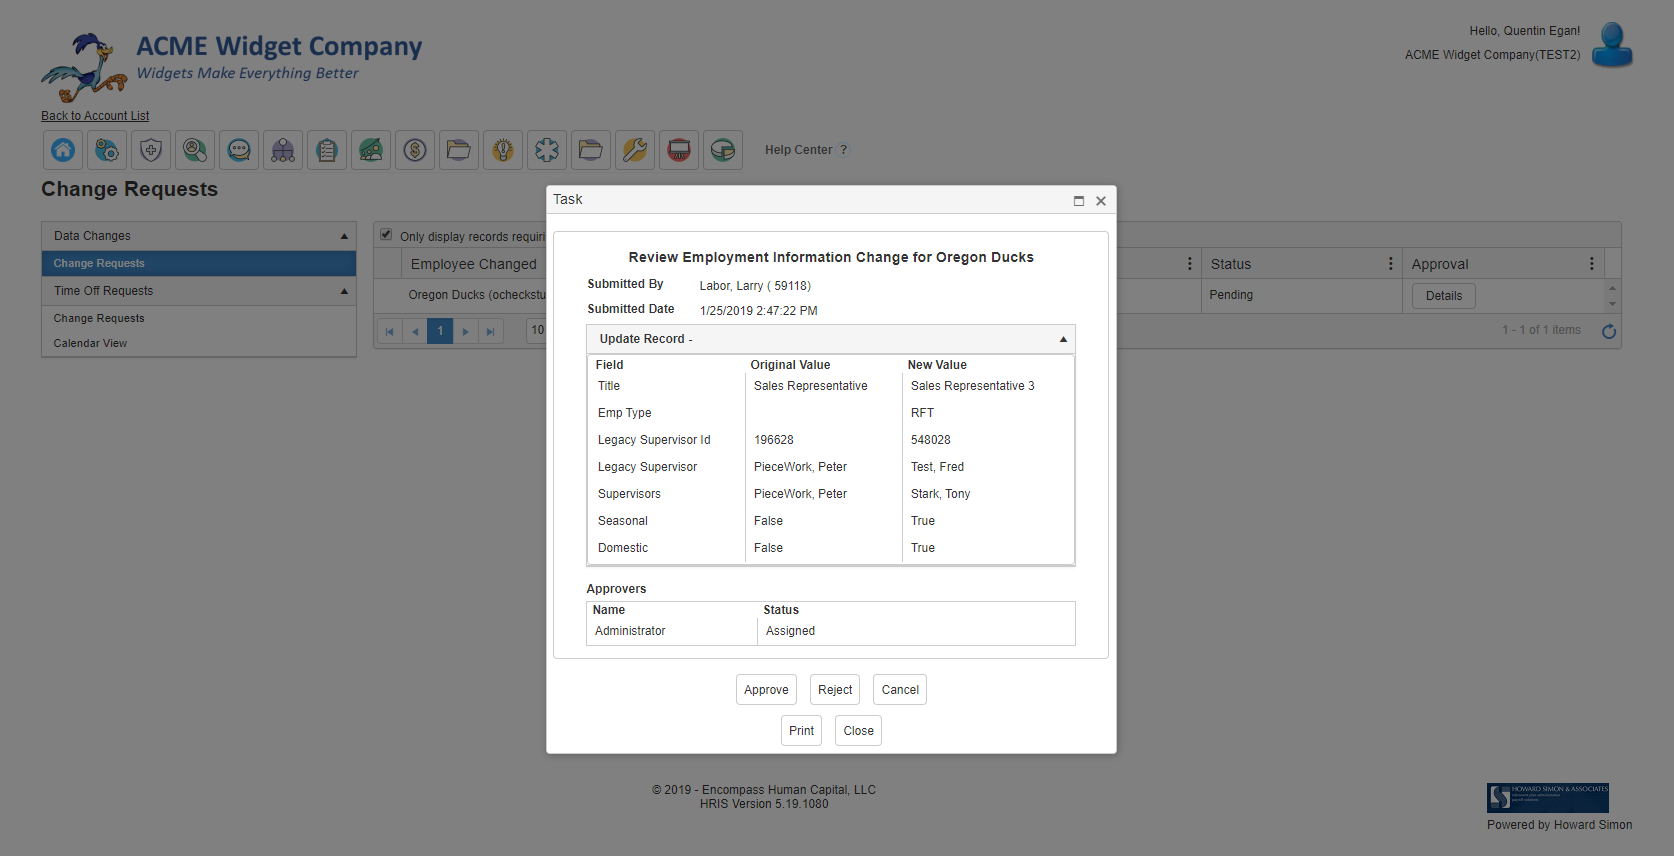Open the Home toolbar icon

[63, 150]
